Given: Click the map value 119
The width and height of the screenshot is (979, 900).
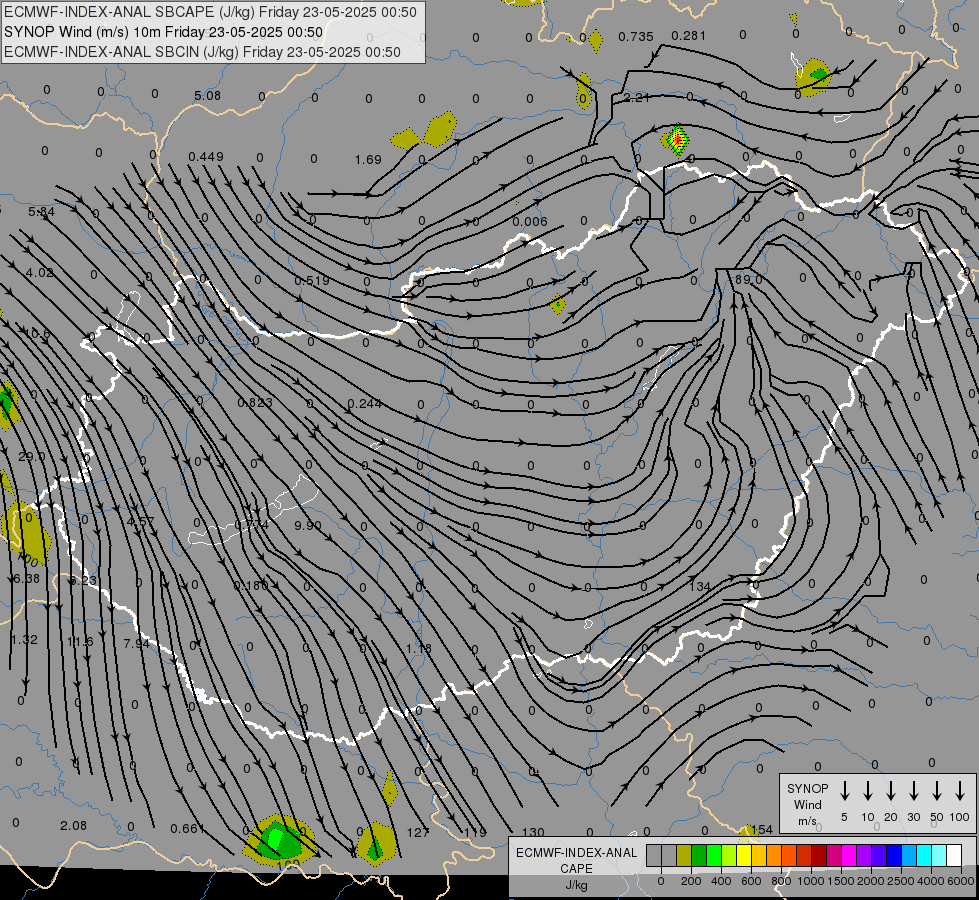Looking at the screenshot, I should point(475,833).
